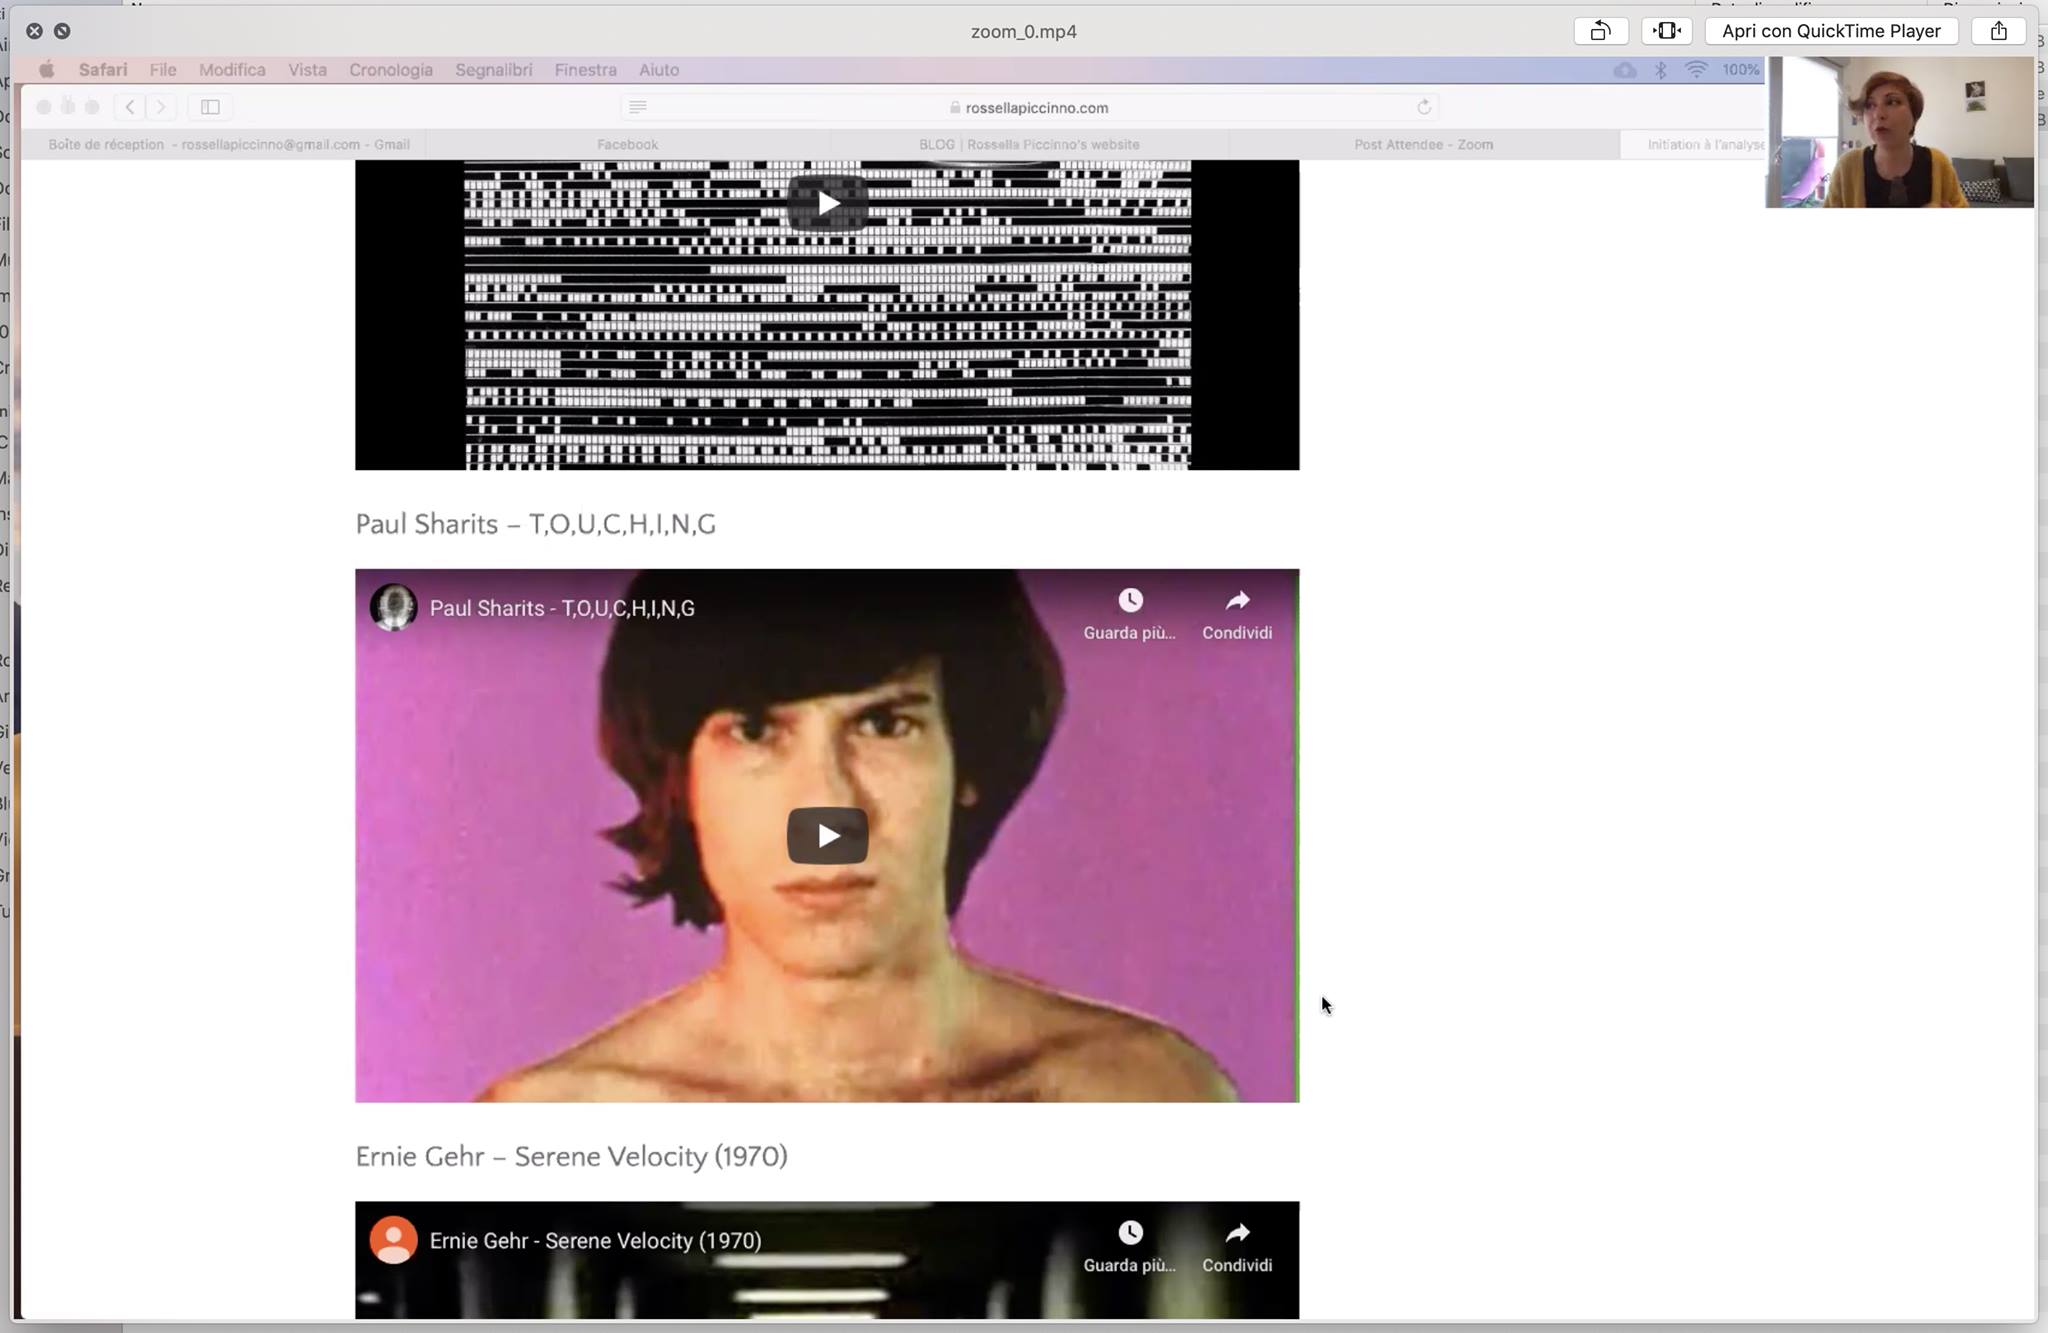
Task: Click the rossellapiccinno.com address bar
Action: [x=1035, y=108]
